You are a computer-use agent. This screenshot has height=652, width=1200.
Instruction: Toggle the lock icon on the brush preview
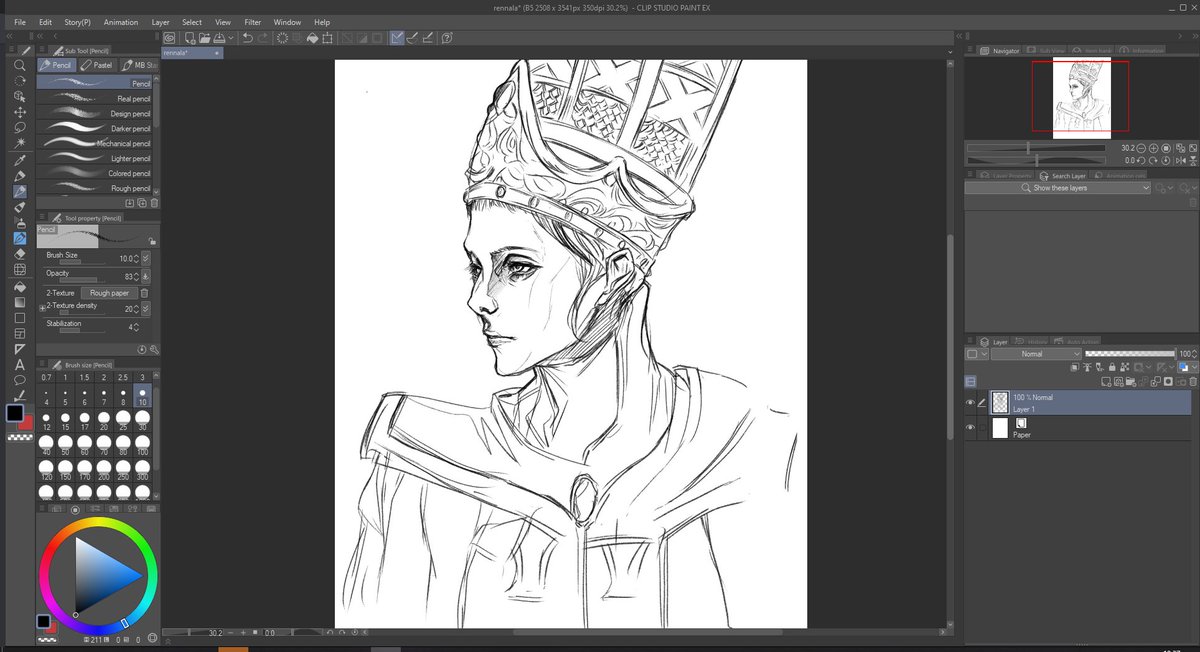[x=151, y=241]
